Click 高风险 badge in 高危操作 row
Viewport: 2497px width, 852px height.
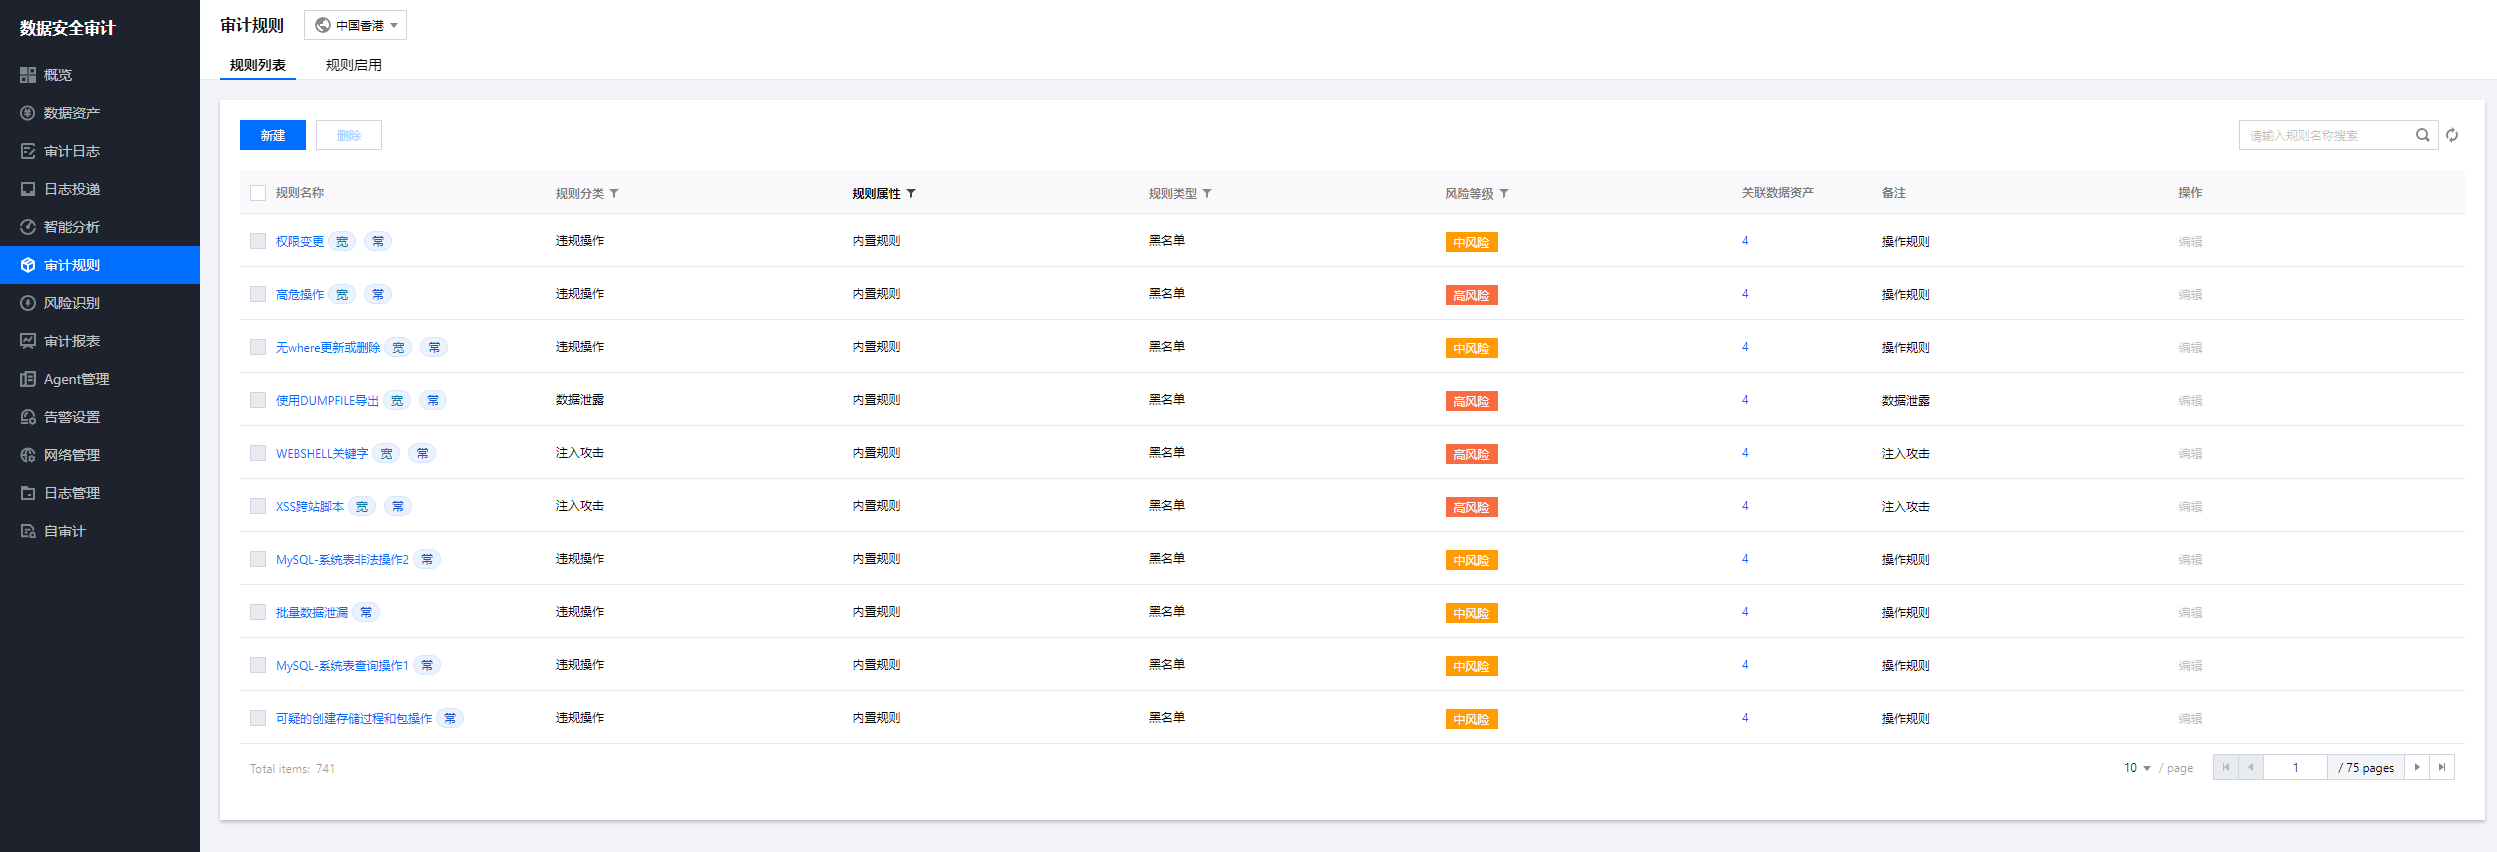(x=1471, y=295)
